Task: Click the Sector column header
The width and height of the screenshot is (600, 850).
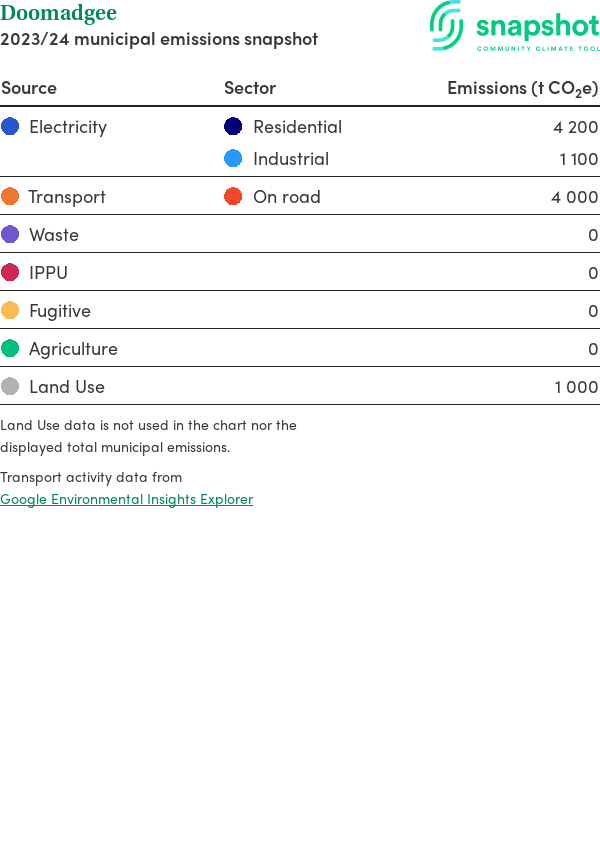Action: pyautogui.click(x=250, y=88)
